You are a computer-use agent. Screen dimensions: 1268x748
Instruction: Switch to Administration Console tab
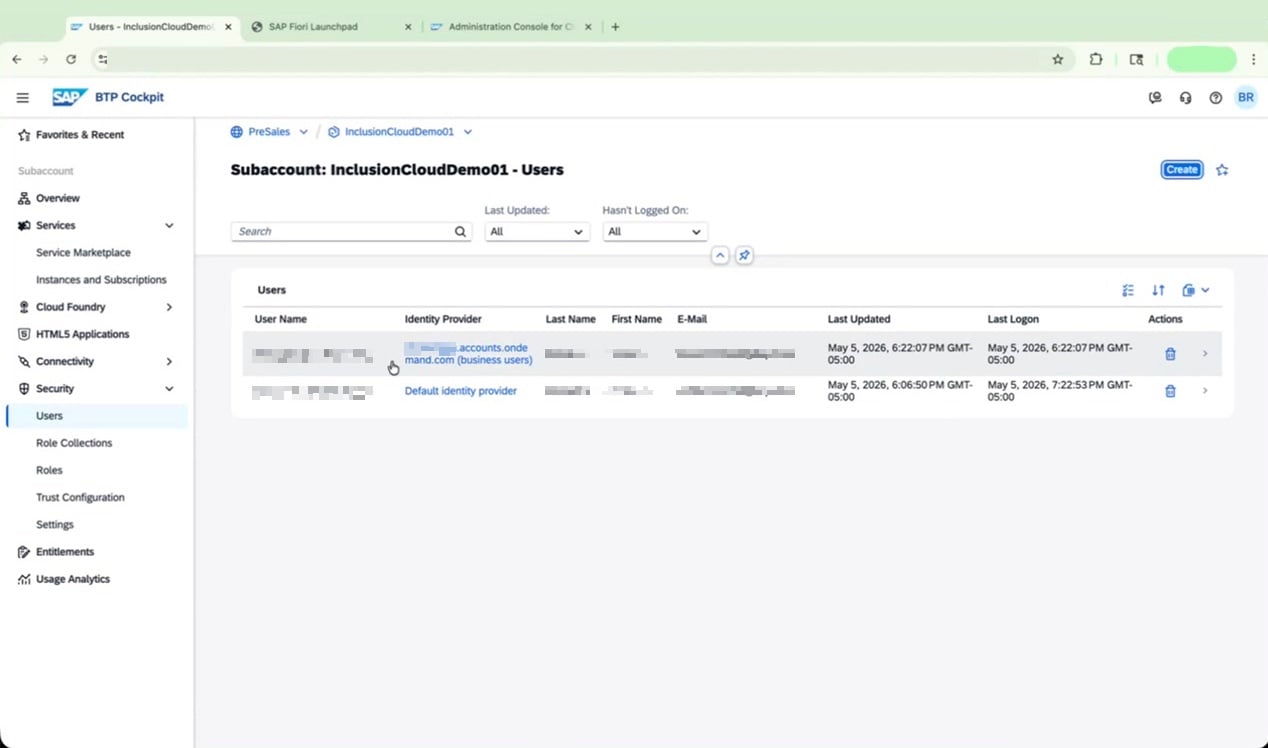pos(512,27)
